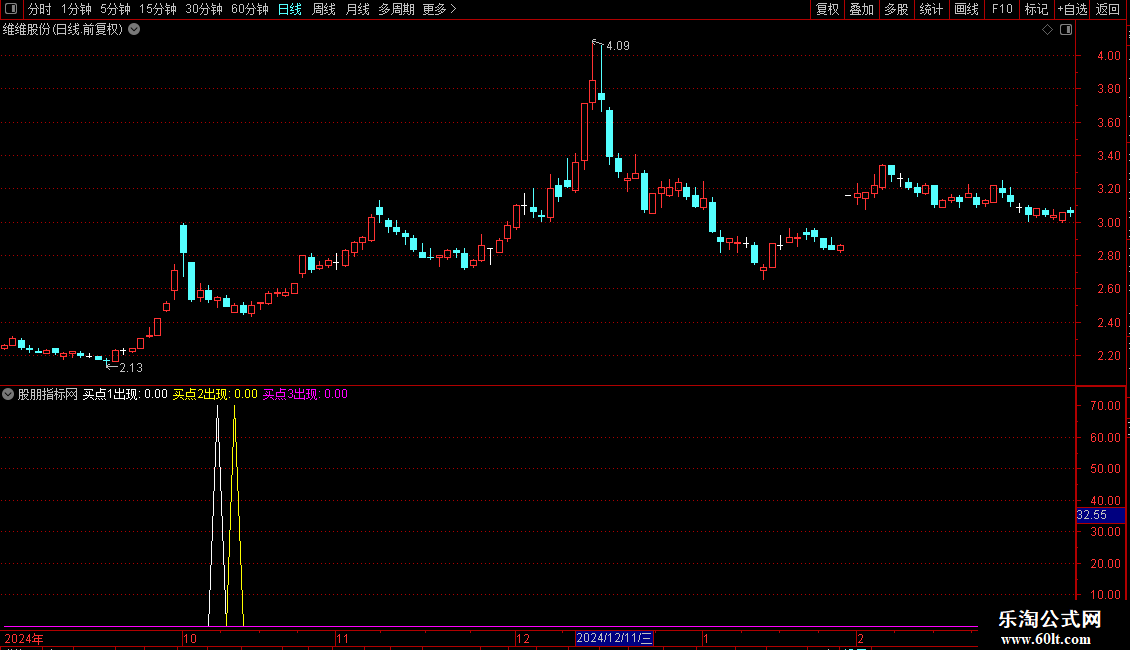
Task: Click the white buy-point 1 spike line
Action: pos(218,515)
